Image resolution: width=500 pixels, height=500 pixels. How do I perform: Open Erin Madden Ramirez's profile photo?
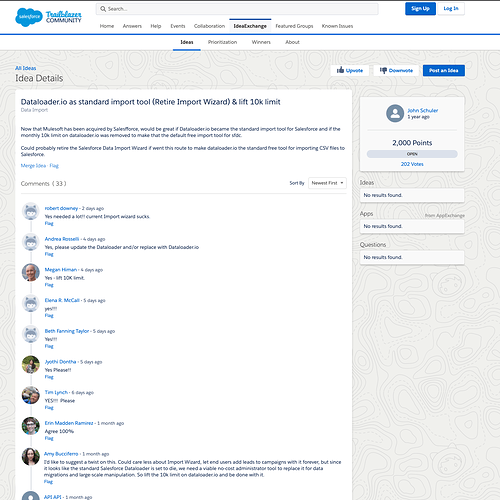tap(31, 426)
